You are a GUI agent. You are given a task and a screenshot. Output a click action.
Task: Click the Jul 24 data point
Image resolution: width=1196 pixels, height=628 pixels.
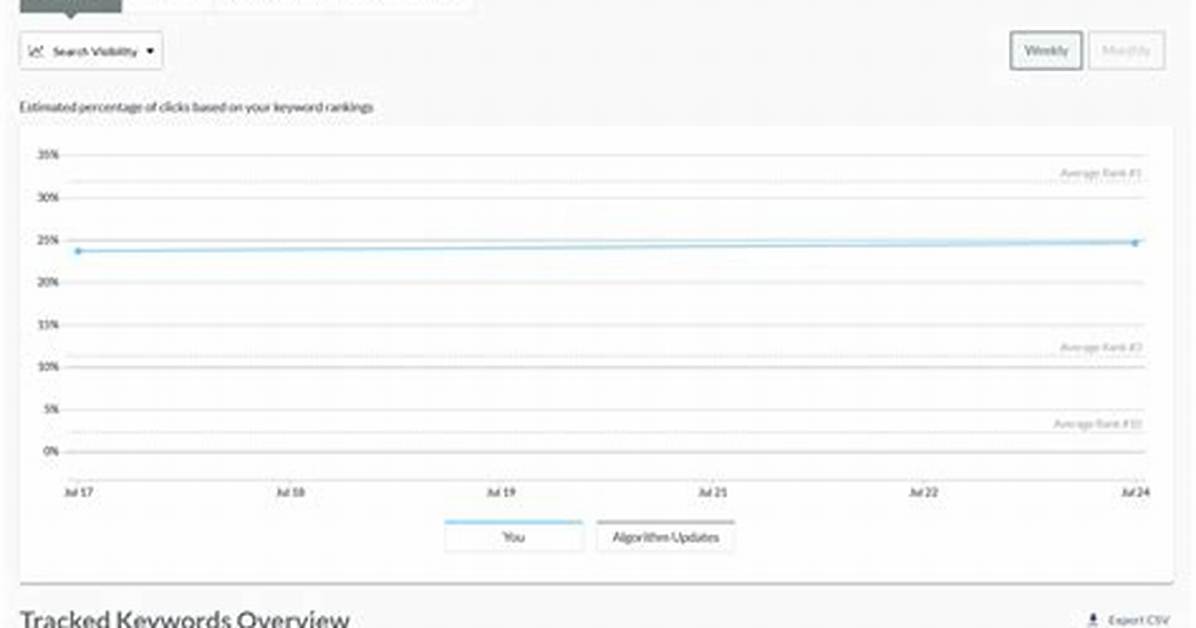pyautogui.click(x=1135, y=243)
